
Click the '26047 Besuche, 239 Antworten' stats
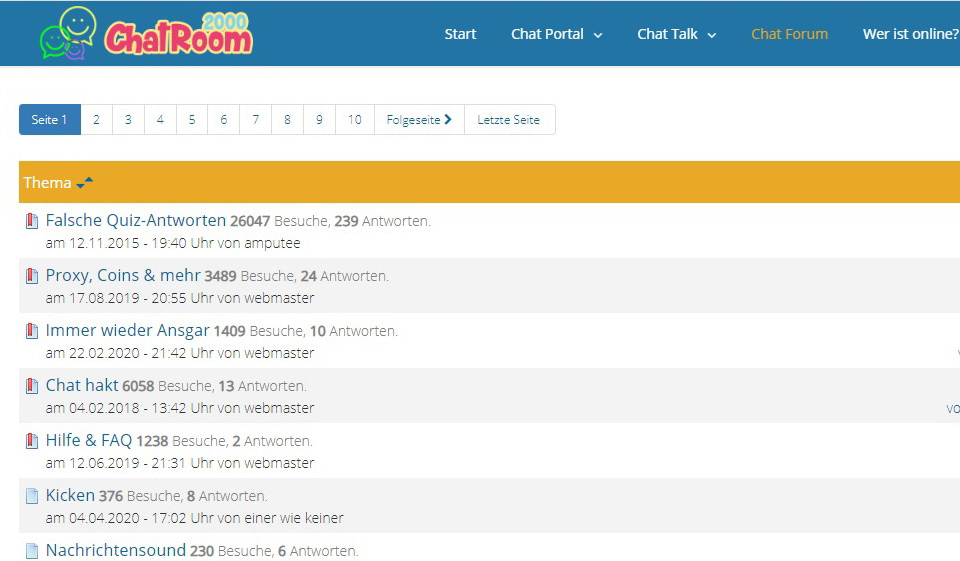tap(331, 221)
